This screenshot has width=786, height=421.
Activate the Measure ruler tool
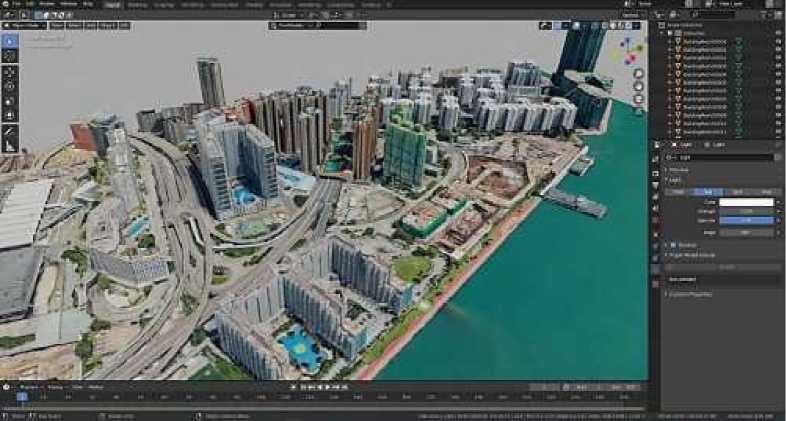click(x=10, y=146)
